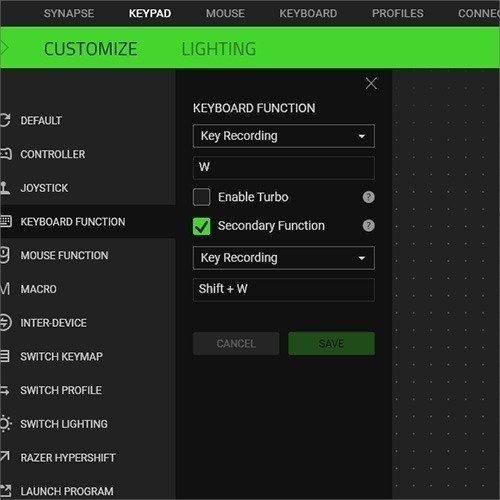Enable the Turbo checkbox
Screen dimensions: 500x500
coord(201,197)
